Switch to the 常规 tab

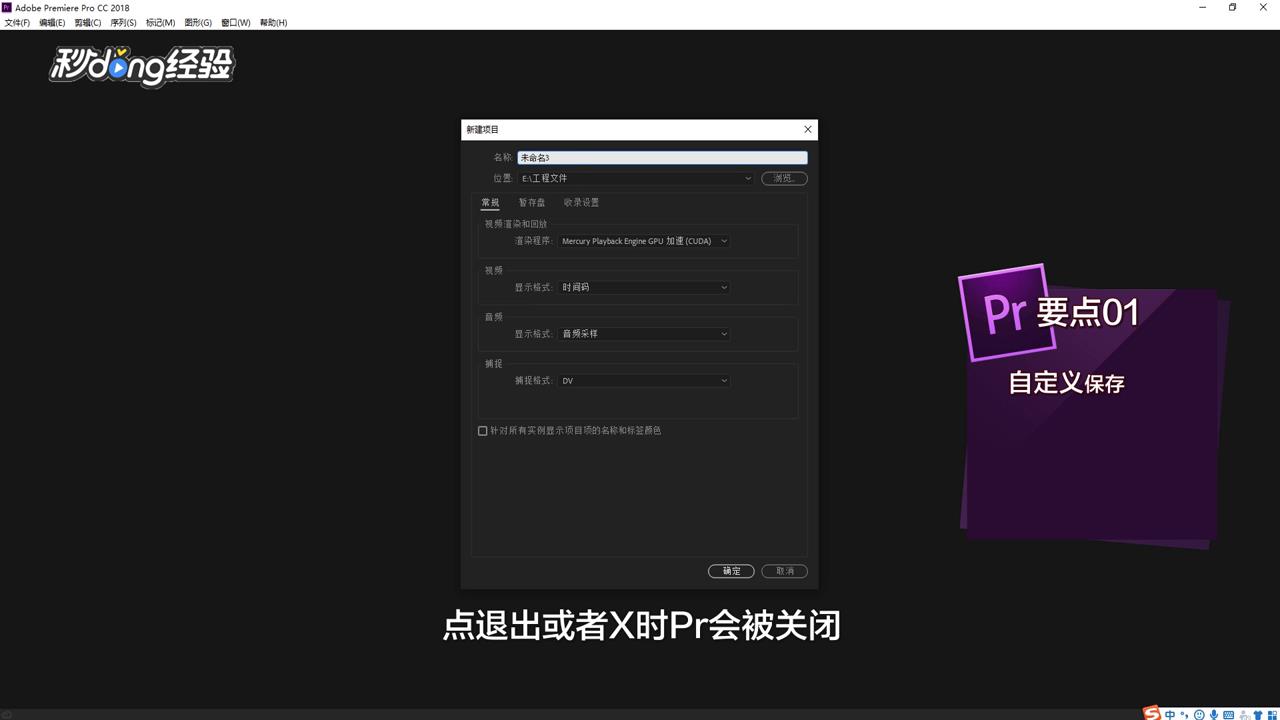click(490, 202)
